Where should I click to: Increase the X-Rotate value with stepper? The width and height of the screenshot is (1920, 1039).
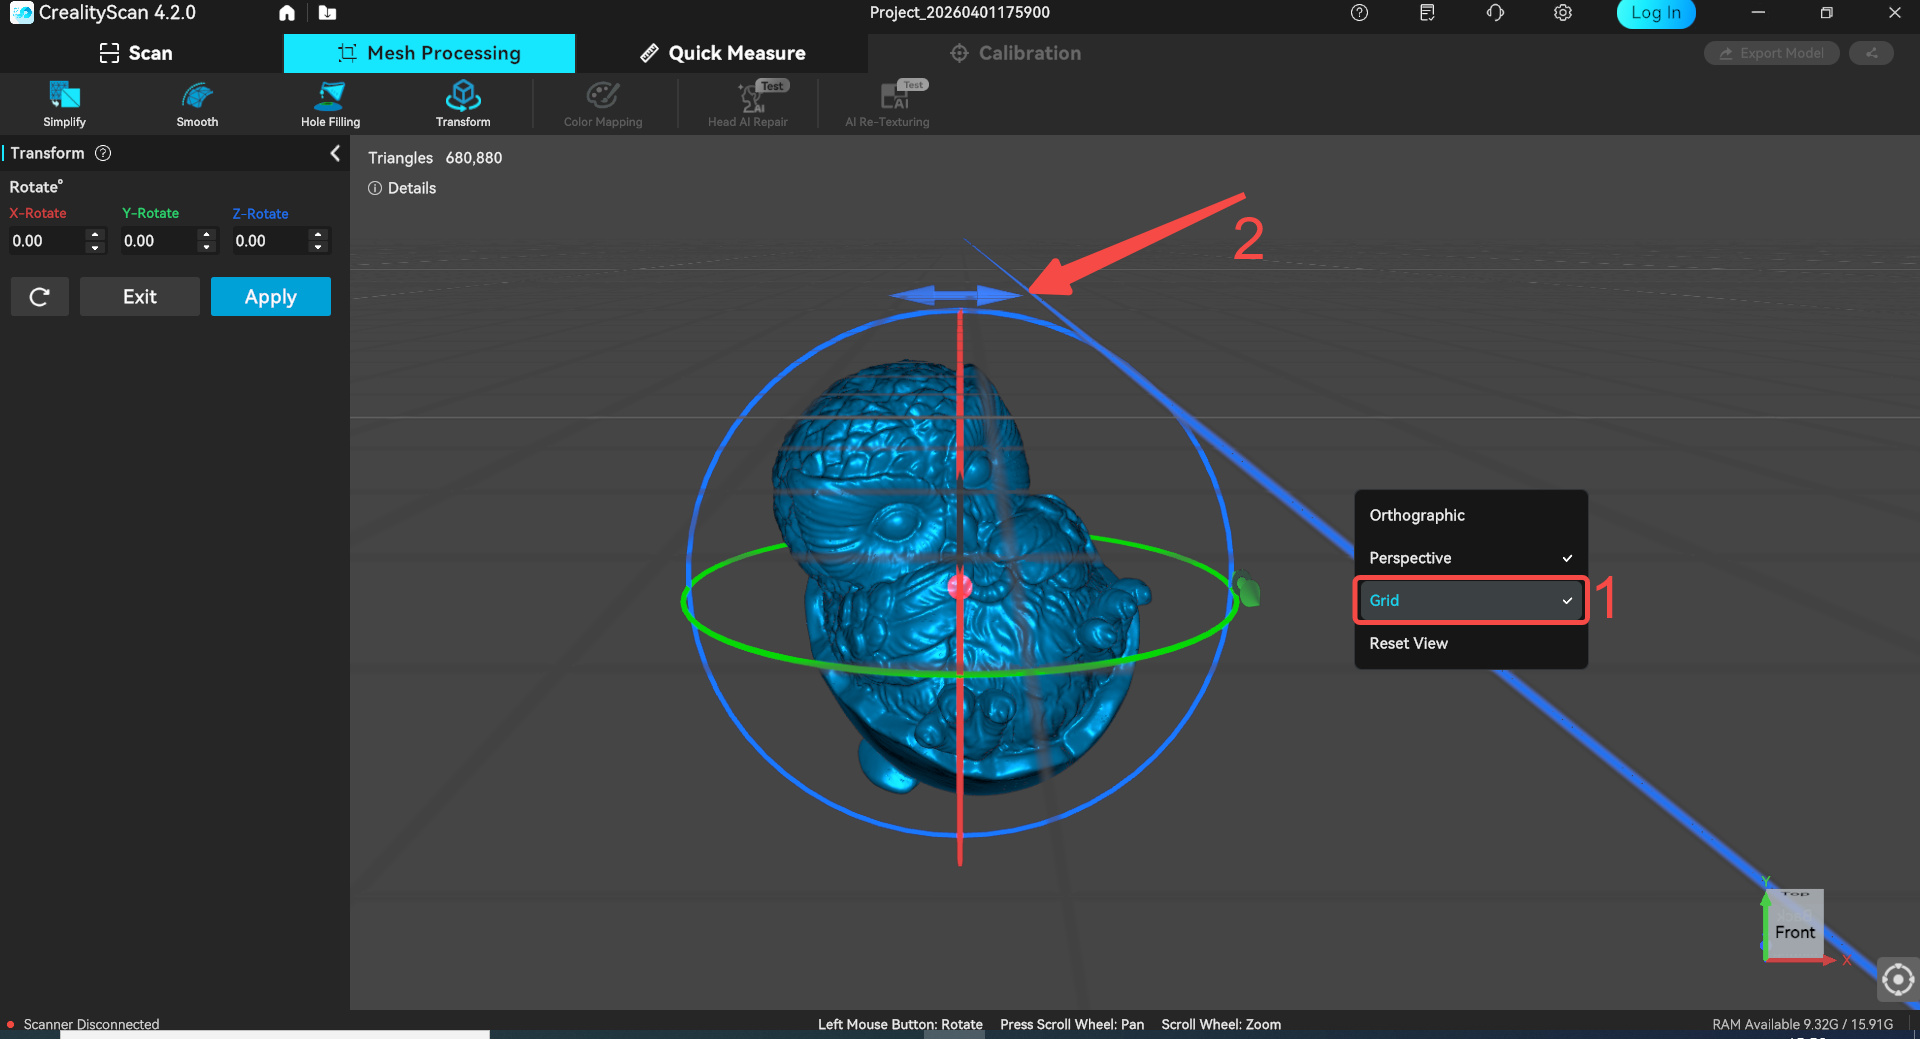tap(95, 235)
